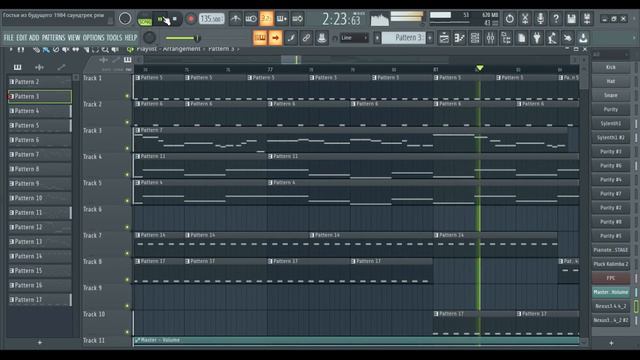Image resolution: width=640 pixels, height=360 pixels.
Task: Select Pattern 2 in picker list
Action: pyautogui.click(x=40, y=82)
